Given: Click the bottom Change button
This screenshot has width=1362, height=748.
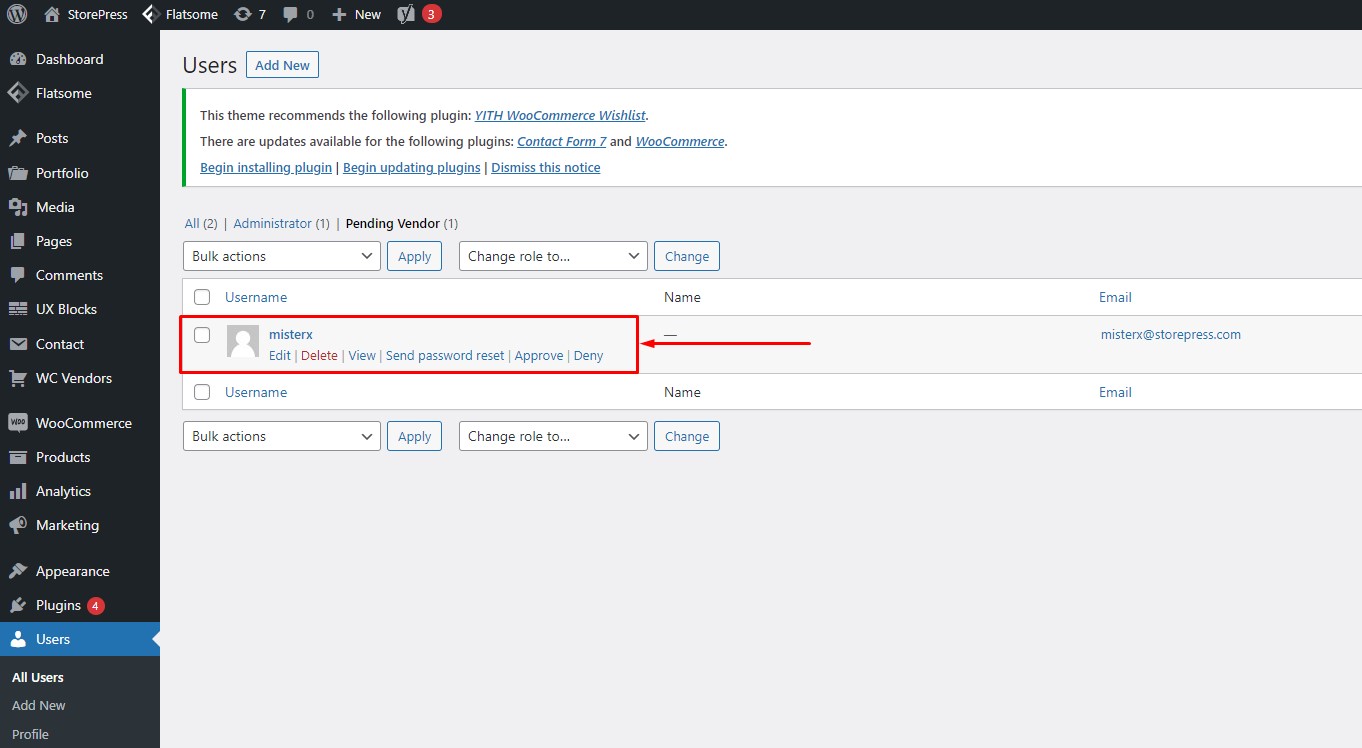Looking at the screenshot, I should tap(687, 436).
